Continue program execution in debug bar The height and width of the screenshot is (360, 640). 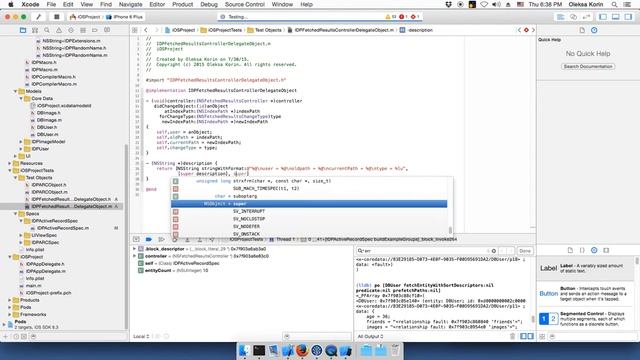[x=161, y=239]
